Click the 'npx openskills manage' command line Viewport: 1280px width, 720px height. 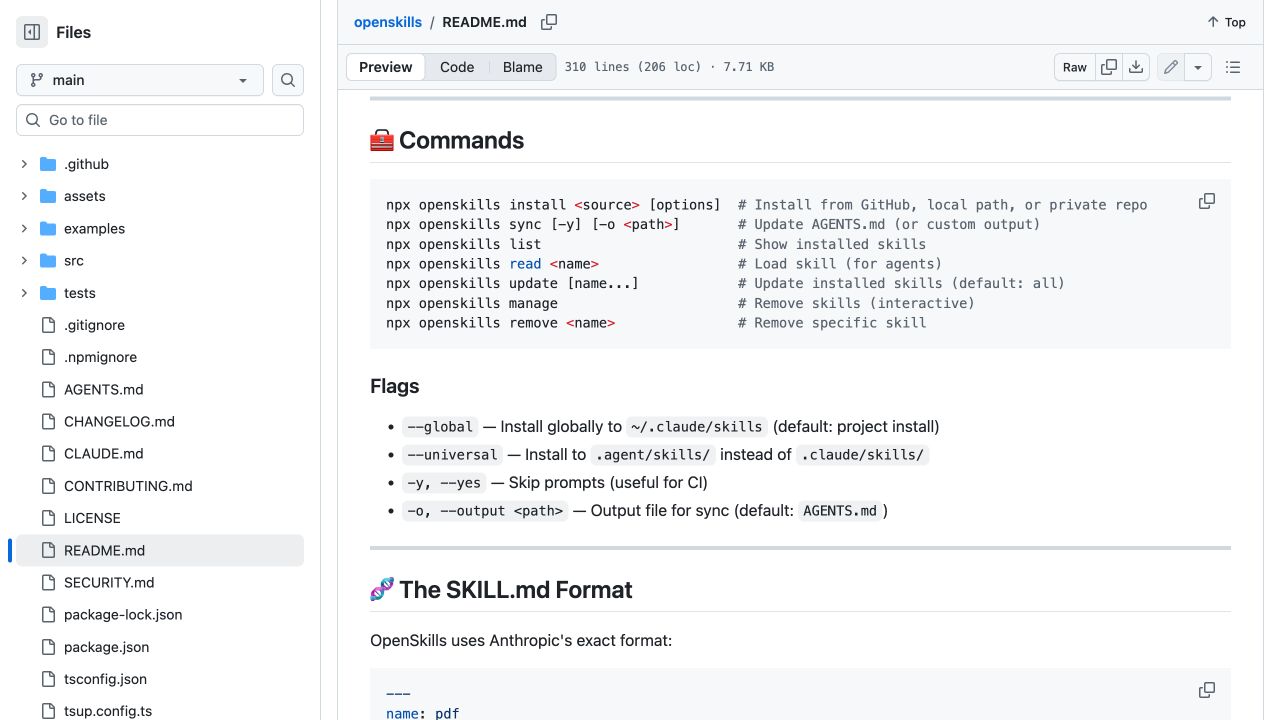(x=472, y=303)
